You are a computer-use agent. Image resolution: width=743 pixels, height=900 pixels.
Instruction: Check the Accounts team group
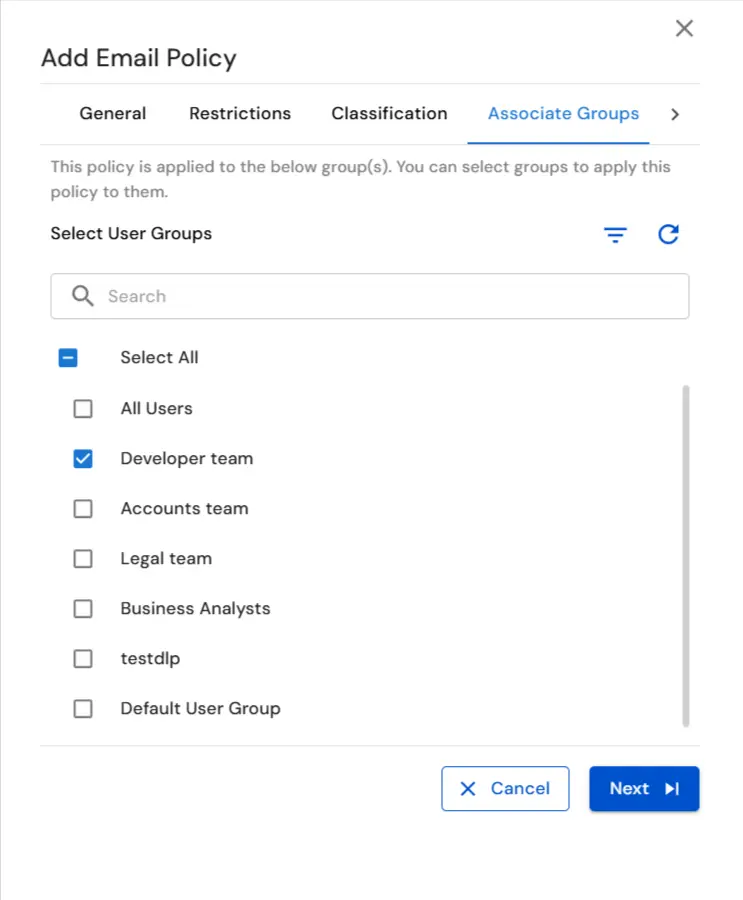pyautogui.click(x=83, y=508)
